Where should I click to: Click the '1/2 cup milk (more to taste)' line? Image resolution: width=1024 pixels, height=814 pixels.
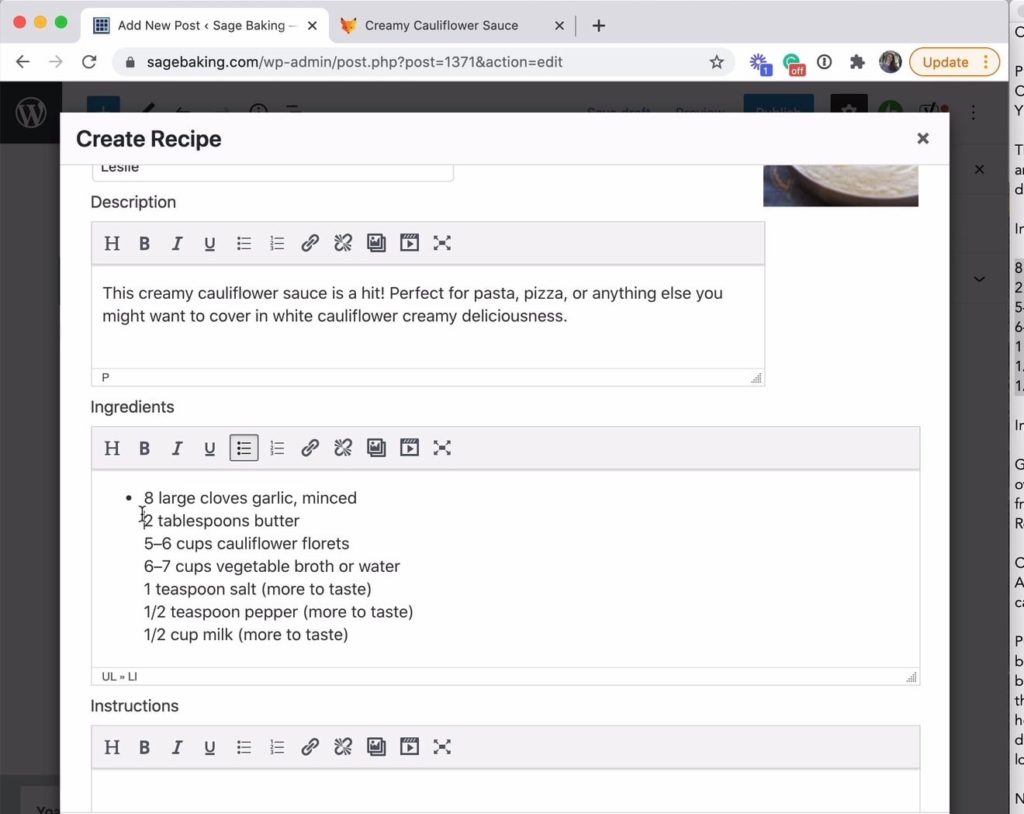[x=246, y=634]
